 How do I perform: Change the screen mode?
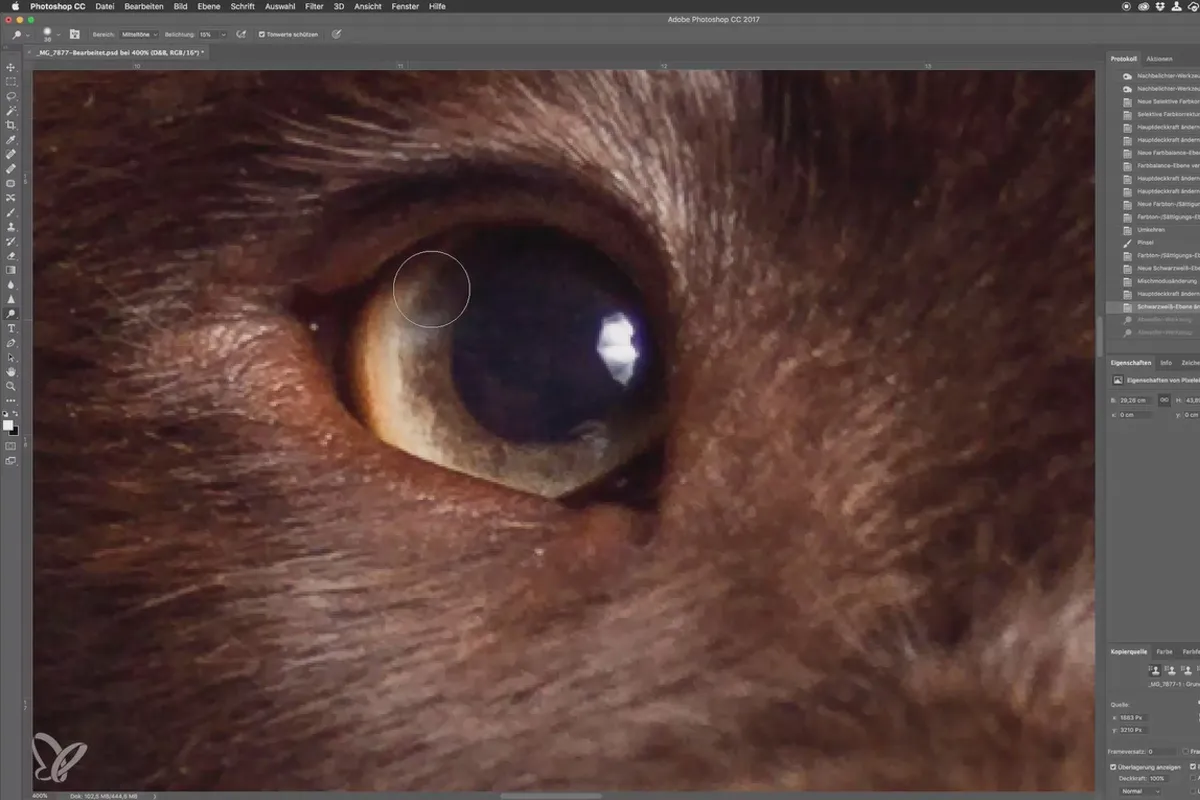pyautogui.click(x=11, y=462)
